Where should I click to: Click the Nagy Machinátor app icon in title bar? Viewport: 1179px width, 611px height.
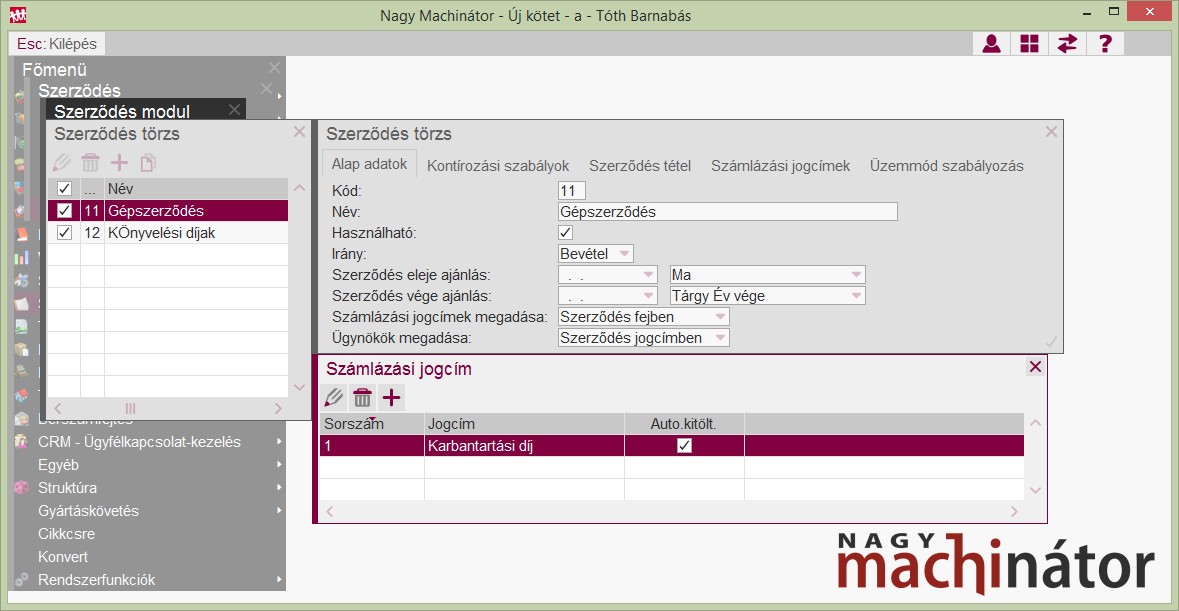click(18, 14)
